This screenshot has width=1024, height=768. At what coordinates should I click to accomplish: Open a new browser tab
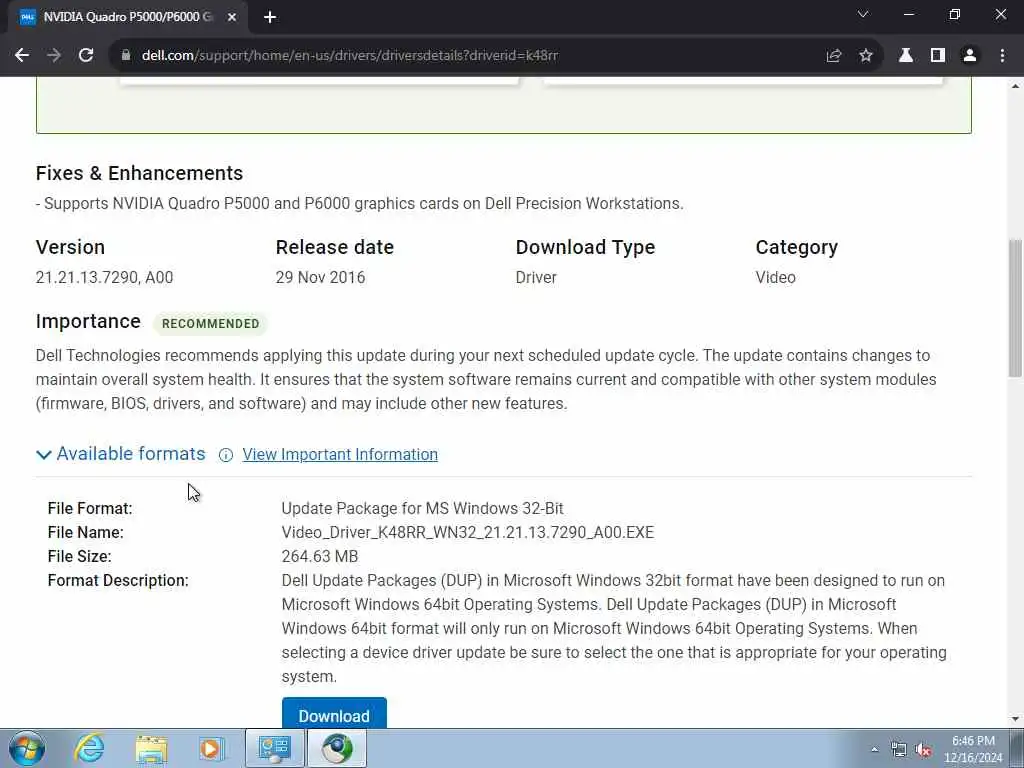pos(270,18)
